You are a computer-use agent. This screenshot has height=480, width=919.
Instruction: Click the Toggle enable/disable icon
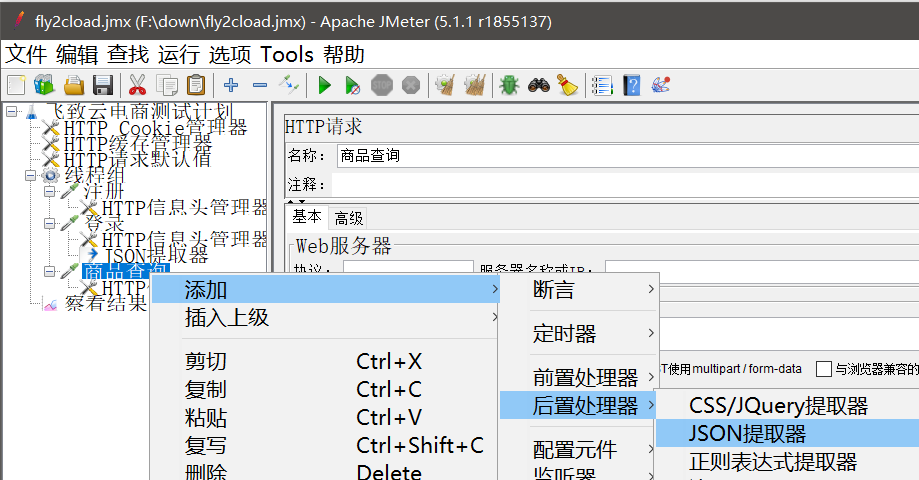(x=288, y=86)
